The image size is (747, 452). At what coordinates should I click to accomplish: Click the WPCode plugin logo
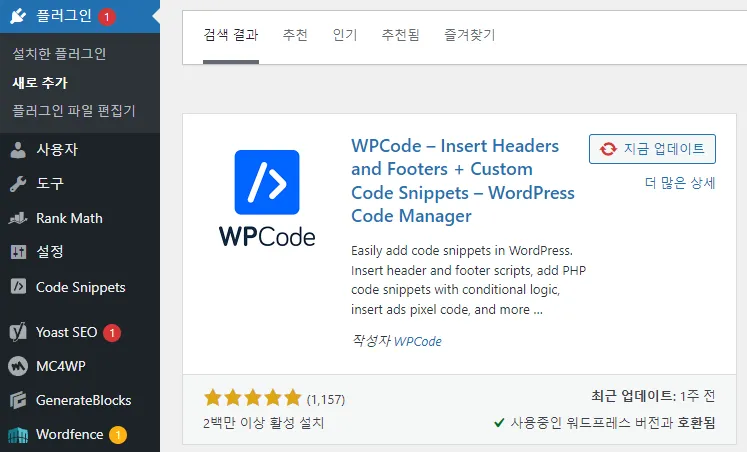pos(267,198)
